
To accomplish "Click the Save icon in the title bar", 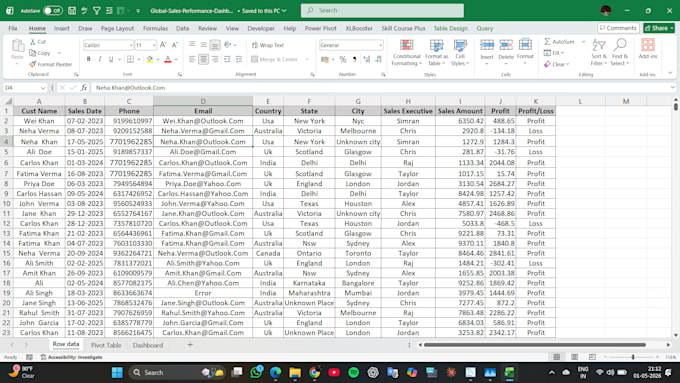I will click(x=72, y=10).
